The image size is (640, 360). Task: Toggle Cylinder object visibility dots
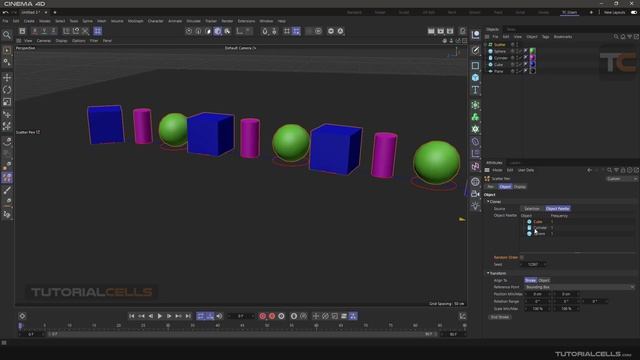click(517, 58)
